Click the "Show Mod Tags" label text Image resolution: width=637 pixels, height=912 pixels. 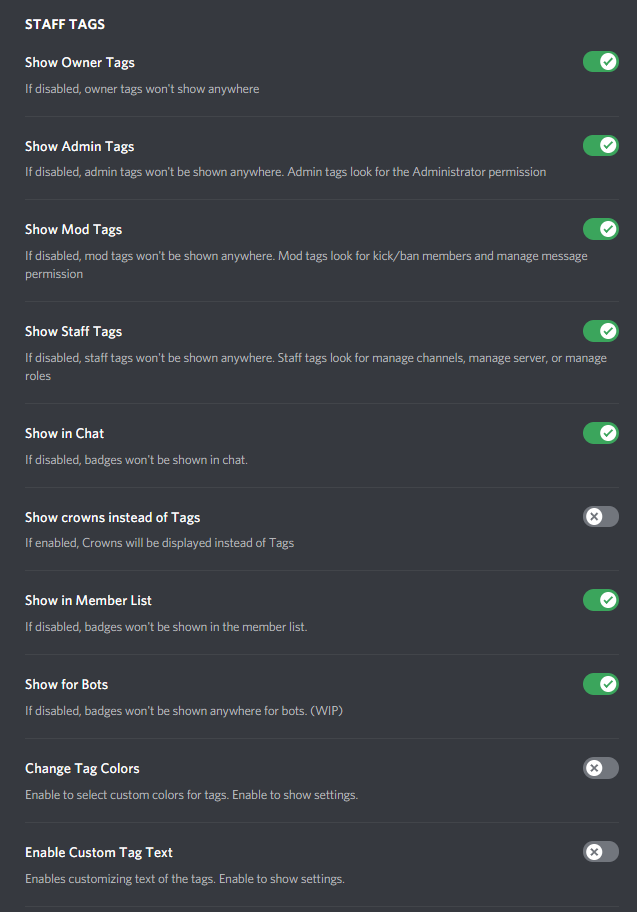click(73, 229)
